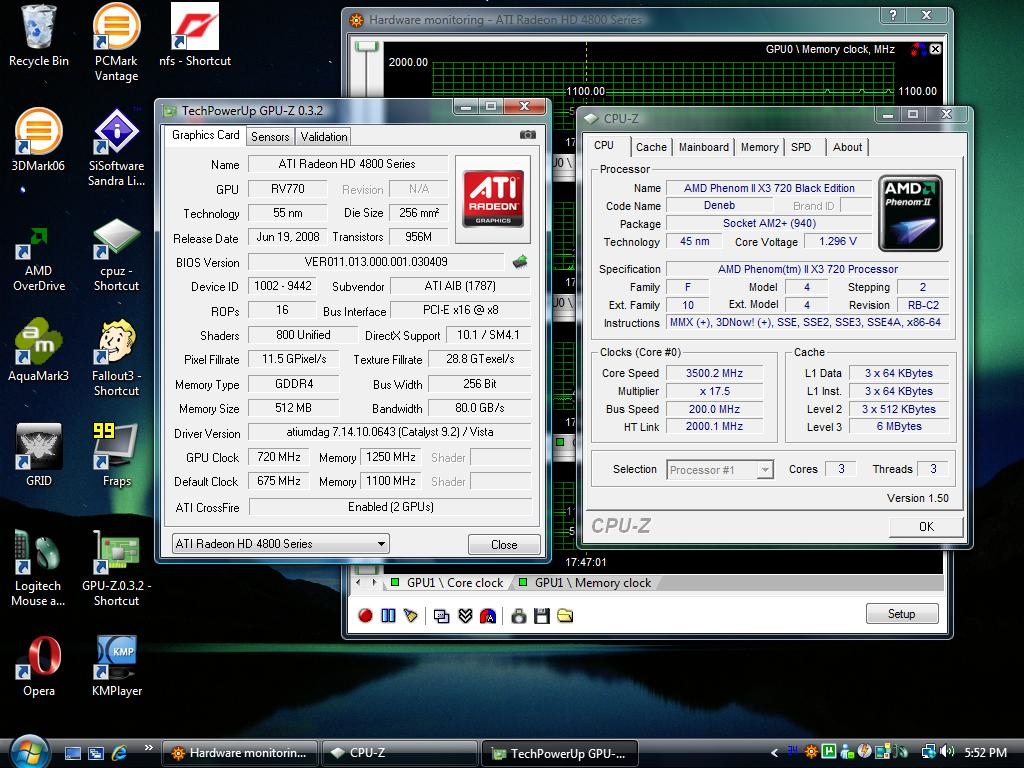Click the Close button in GPU-Z
Image resolution: width=1024 pixels, height=768 pixels.
[x=504, y=545]
